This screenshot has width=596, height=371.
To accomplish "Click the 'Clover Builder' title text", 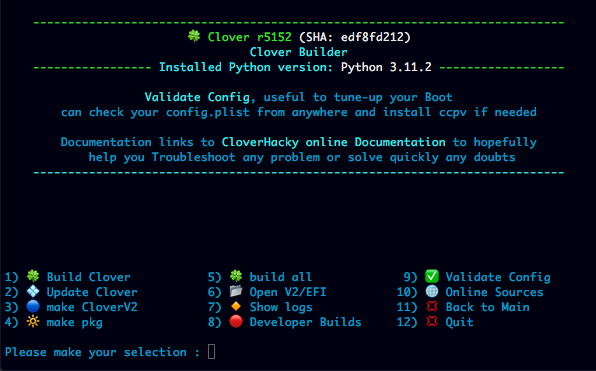I will coord(298,52).
